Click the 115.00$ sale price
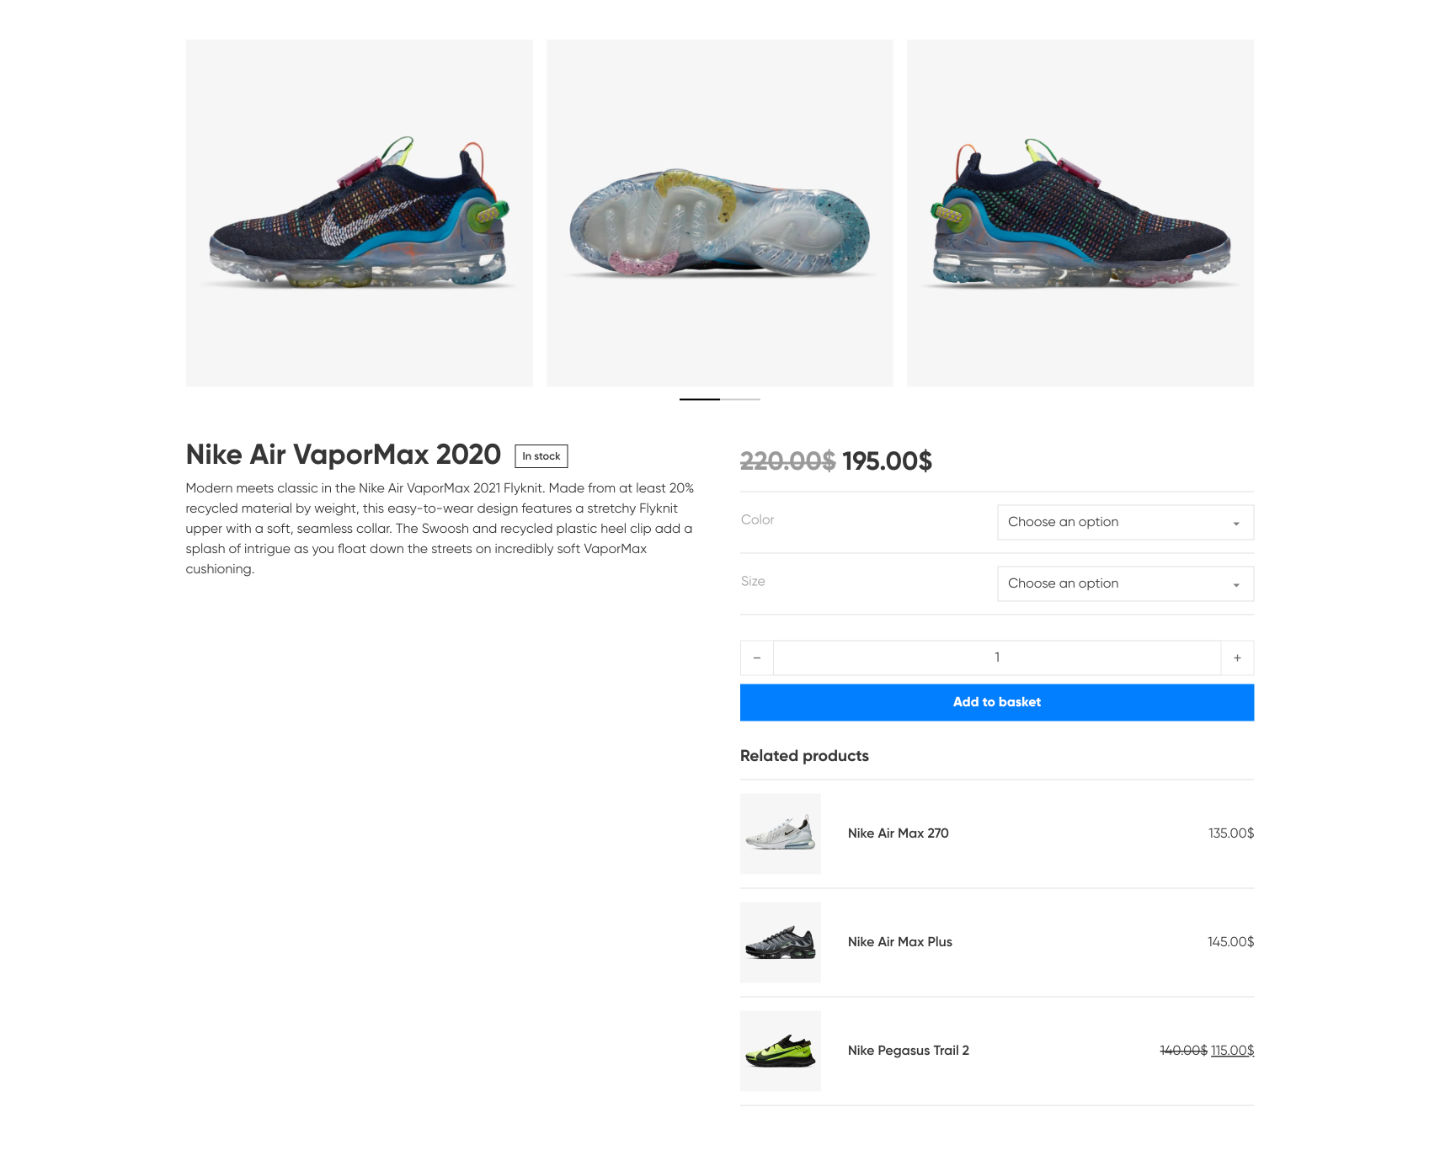This screenshot has width=1440, height=1150. tap(1232, 1050)
